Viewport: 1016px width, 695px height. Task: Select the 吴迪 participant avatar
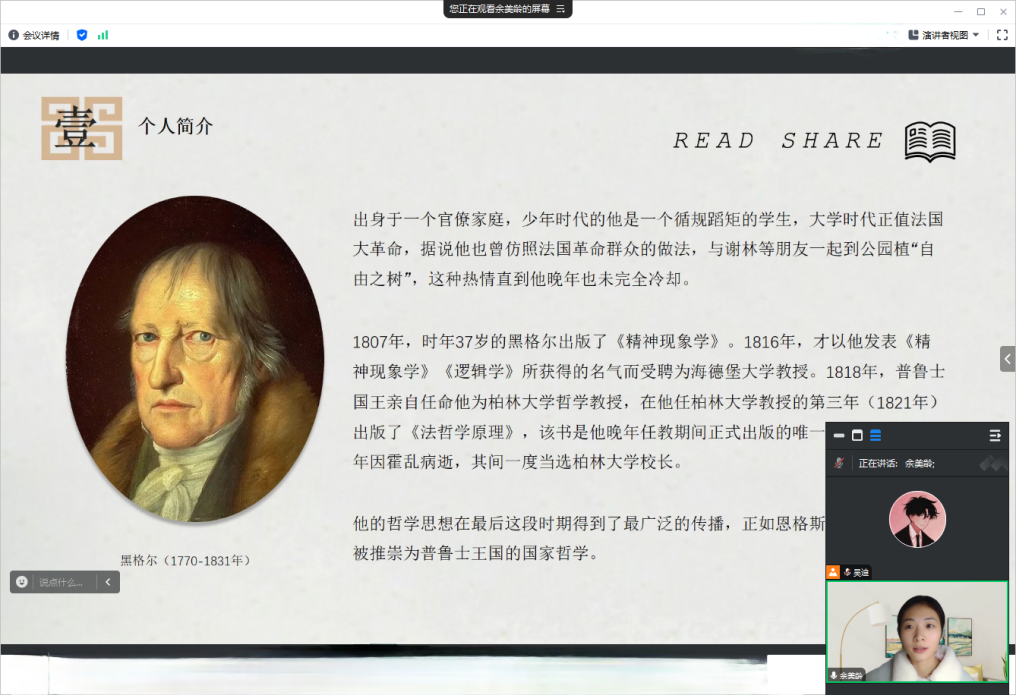pyautogui.click(x=916, y=519)
